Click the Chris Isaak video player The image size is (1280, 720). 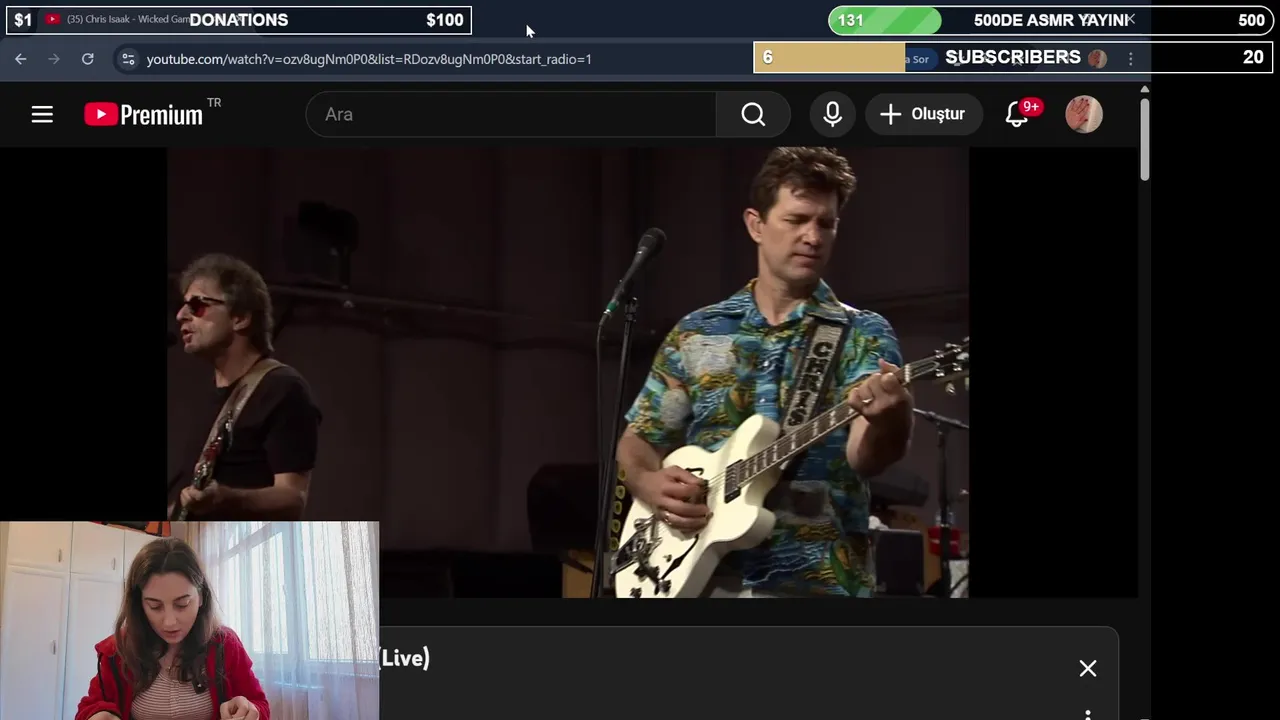[568, 372]
